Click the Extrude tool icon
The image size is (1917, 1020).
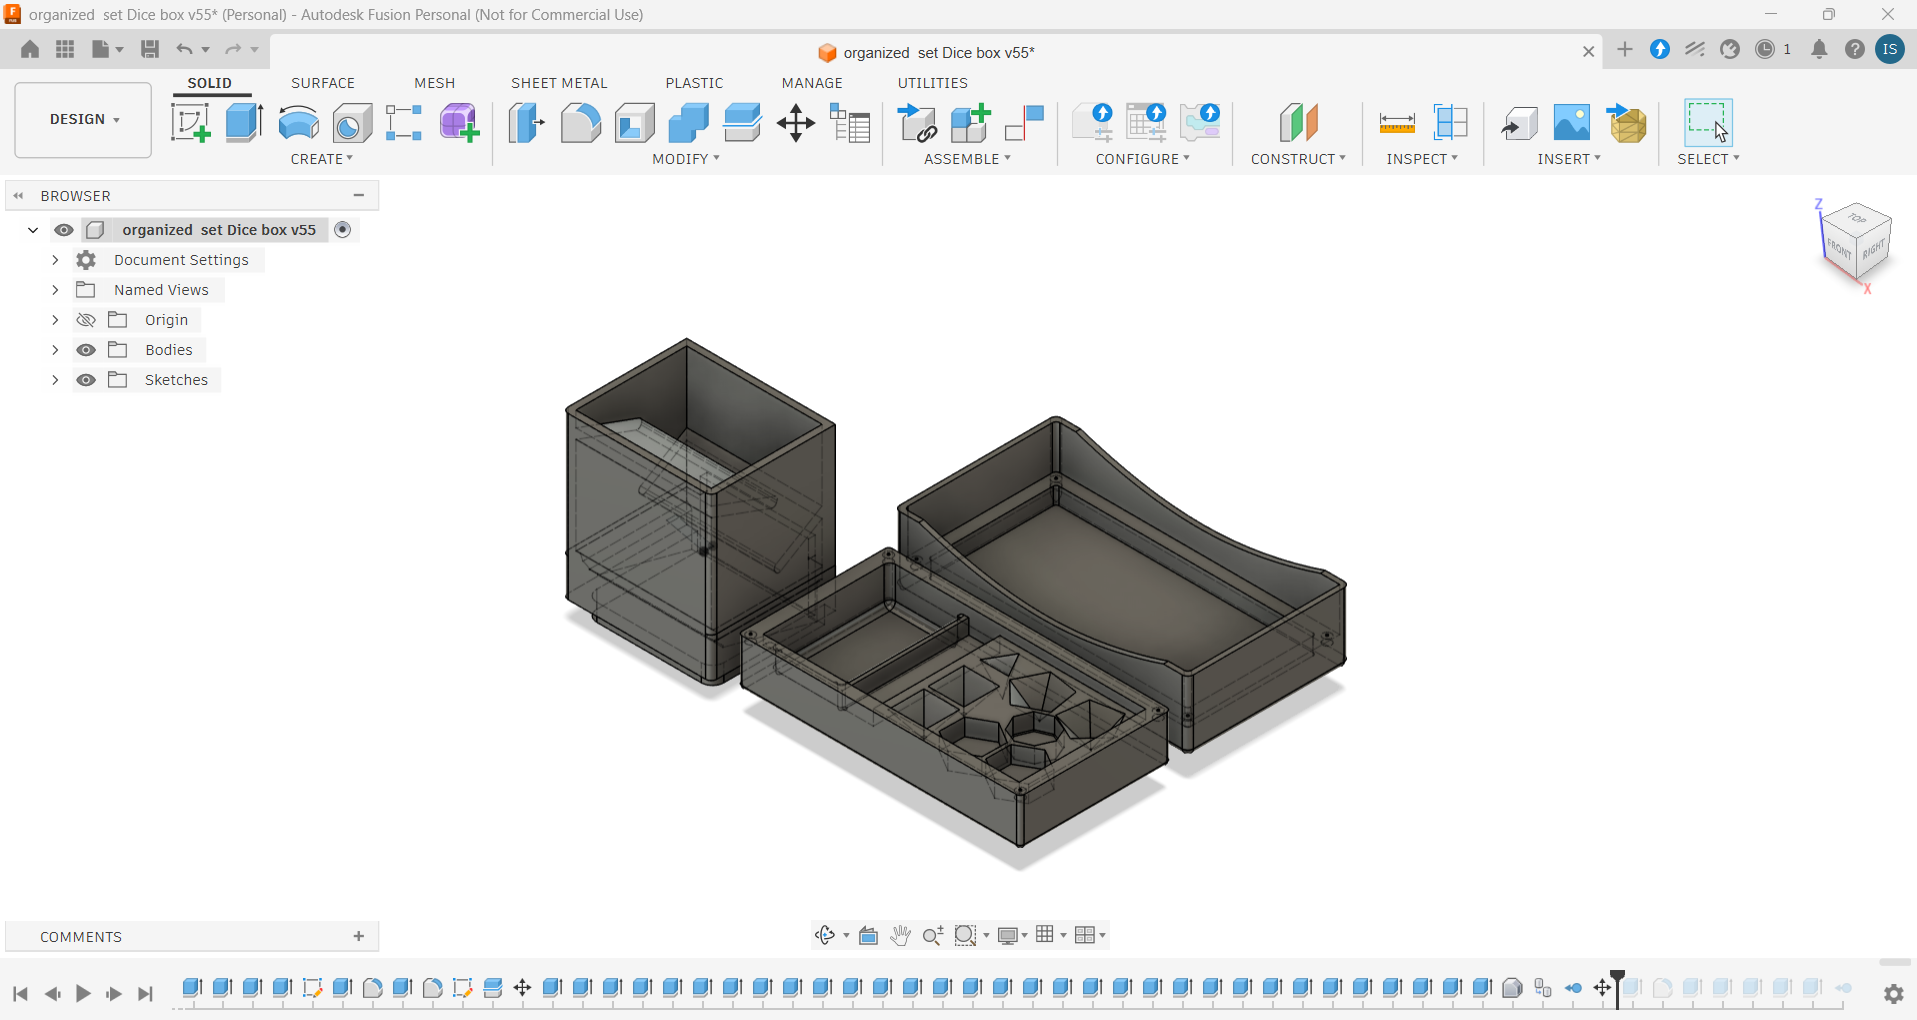[244, 123]
